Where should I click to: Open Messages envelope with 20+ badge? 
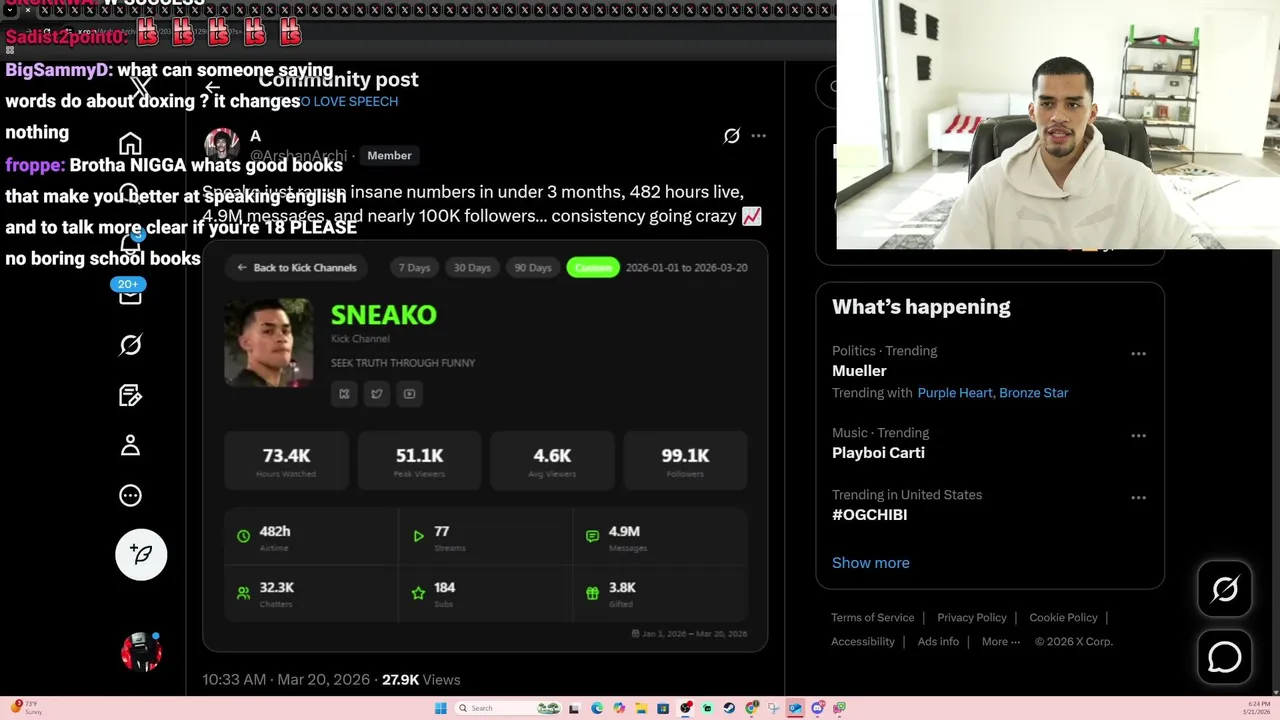[130, 294]
